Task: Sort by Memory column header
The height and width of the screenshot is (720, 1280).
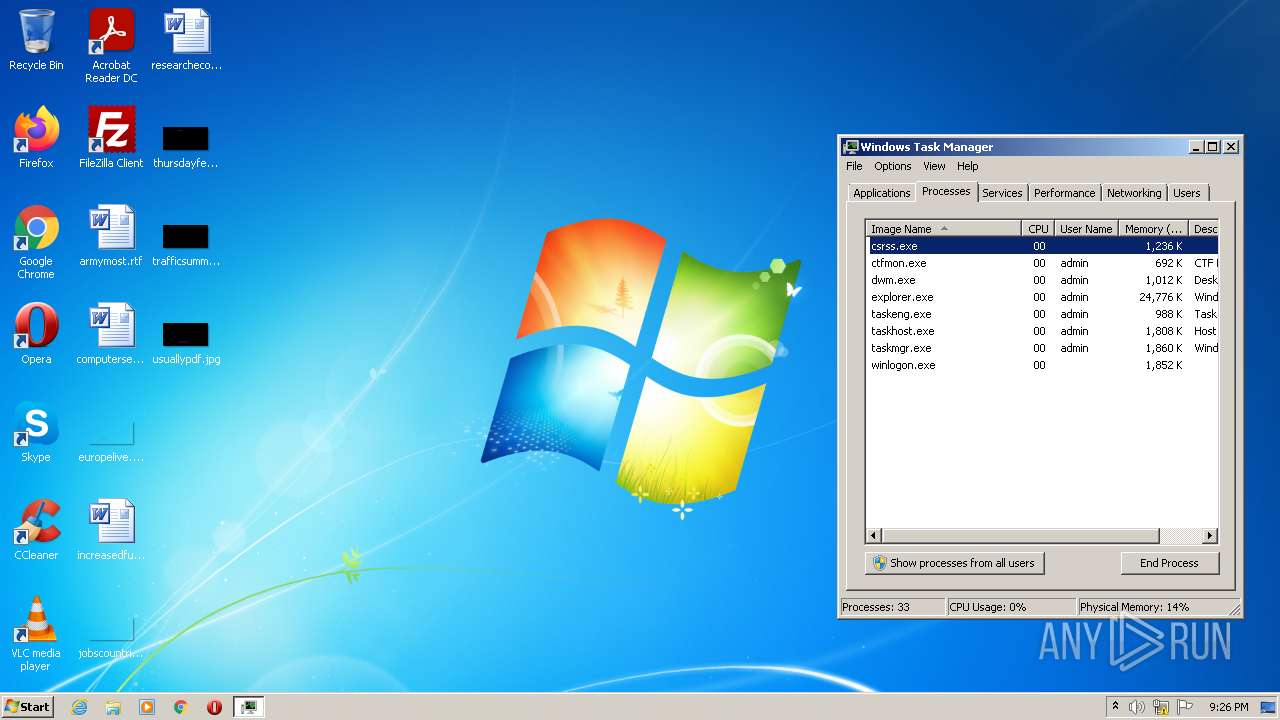Action: tap(1153, 229)
